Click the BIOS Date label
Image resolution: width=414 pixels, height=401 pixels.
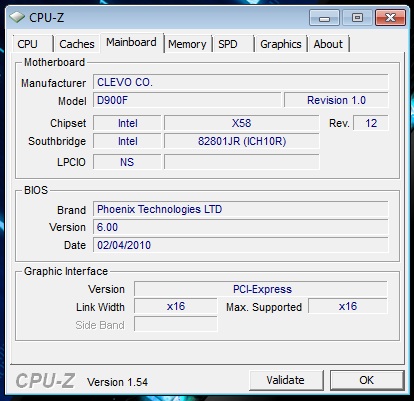tap(75, 245)
